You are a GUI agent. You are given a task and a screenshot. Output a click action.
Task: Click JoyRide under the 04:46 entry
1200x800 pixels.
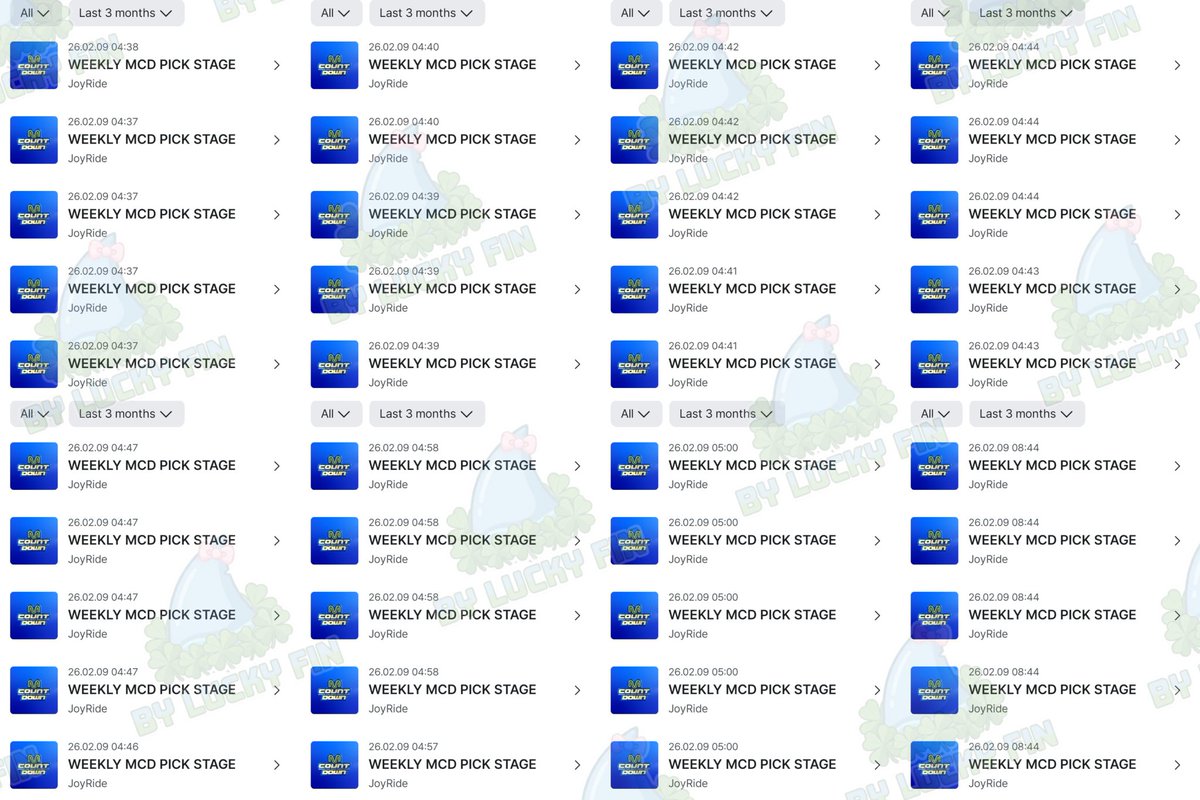(88, 784)
